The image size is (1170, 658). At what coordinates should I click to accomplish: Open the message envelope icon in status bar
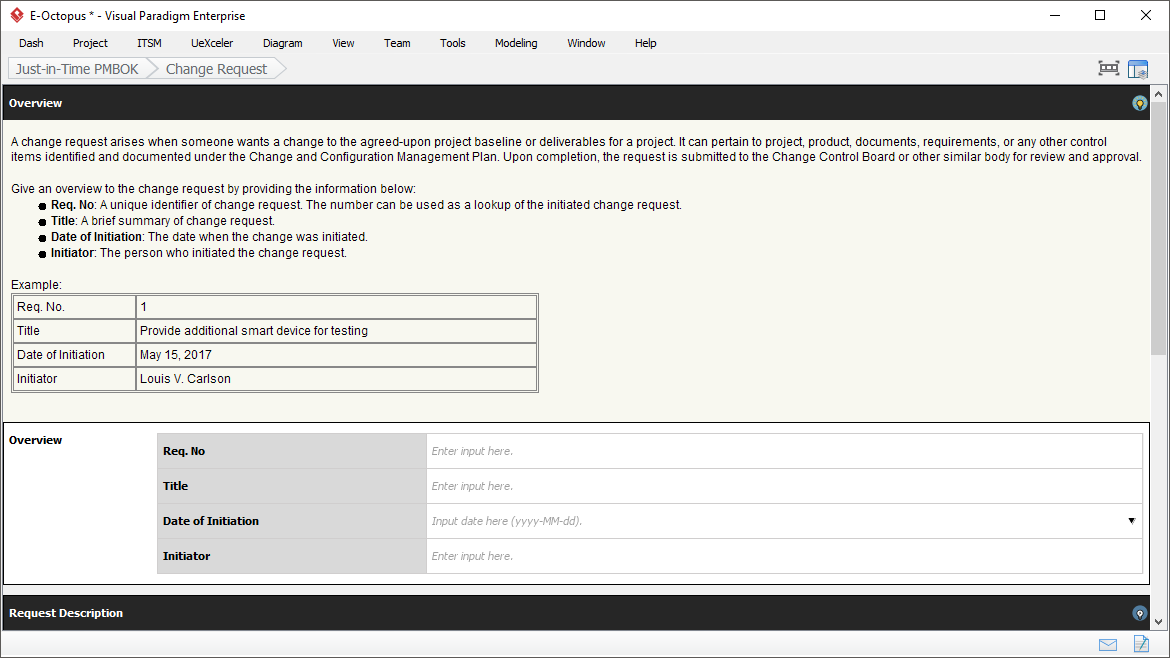1108,644
